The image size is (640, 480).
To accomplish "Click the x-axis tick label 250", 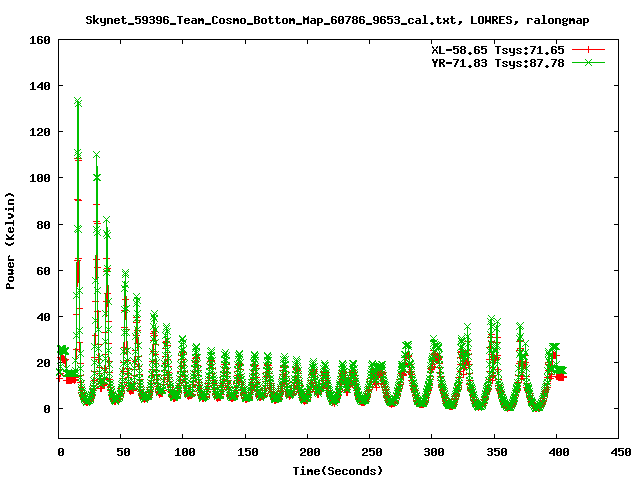I will coord(371,452).
